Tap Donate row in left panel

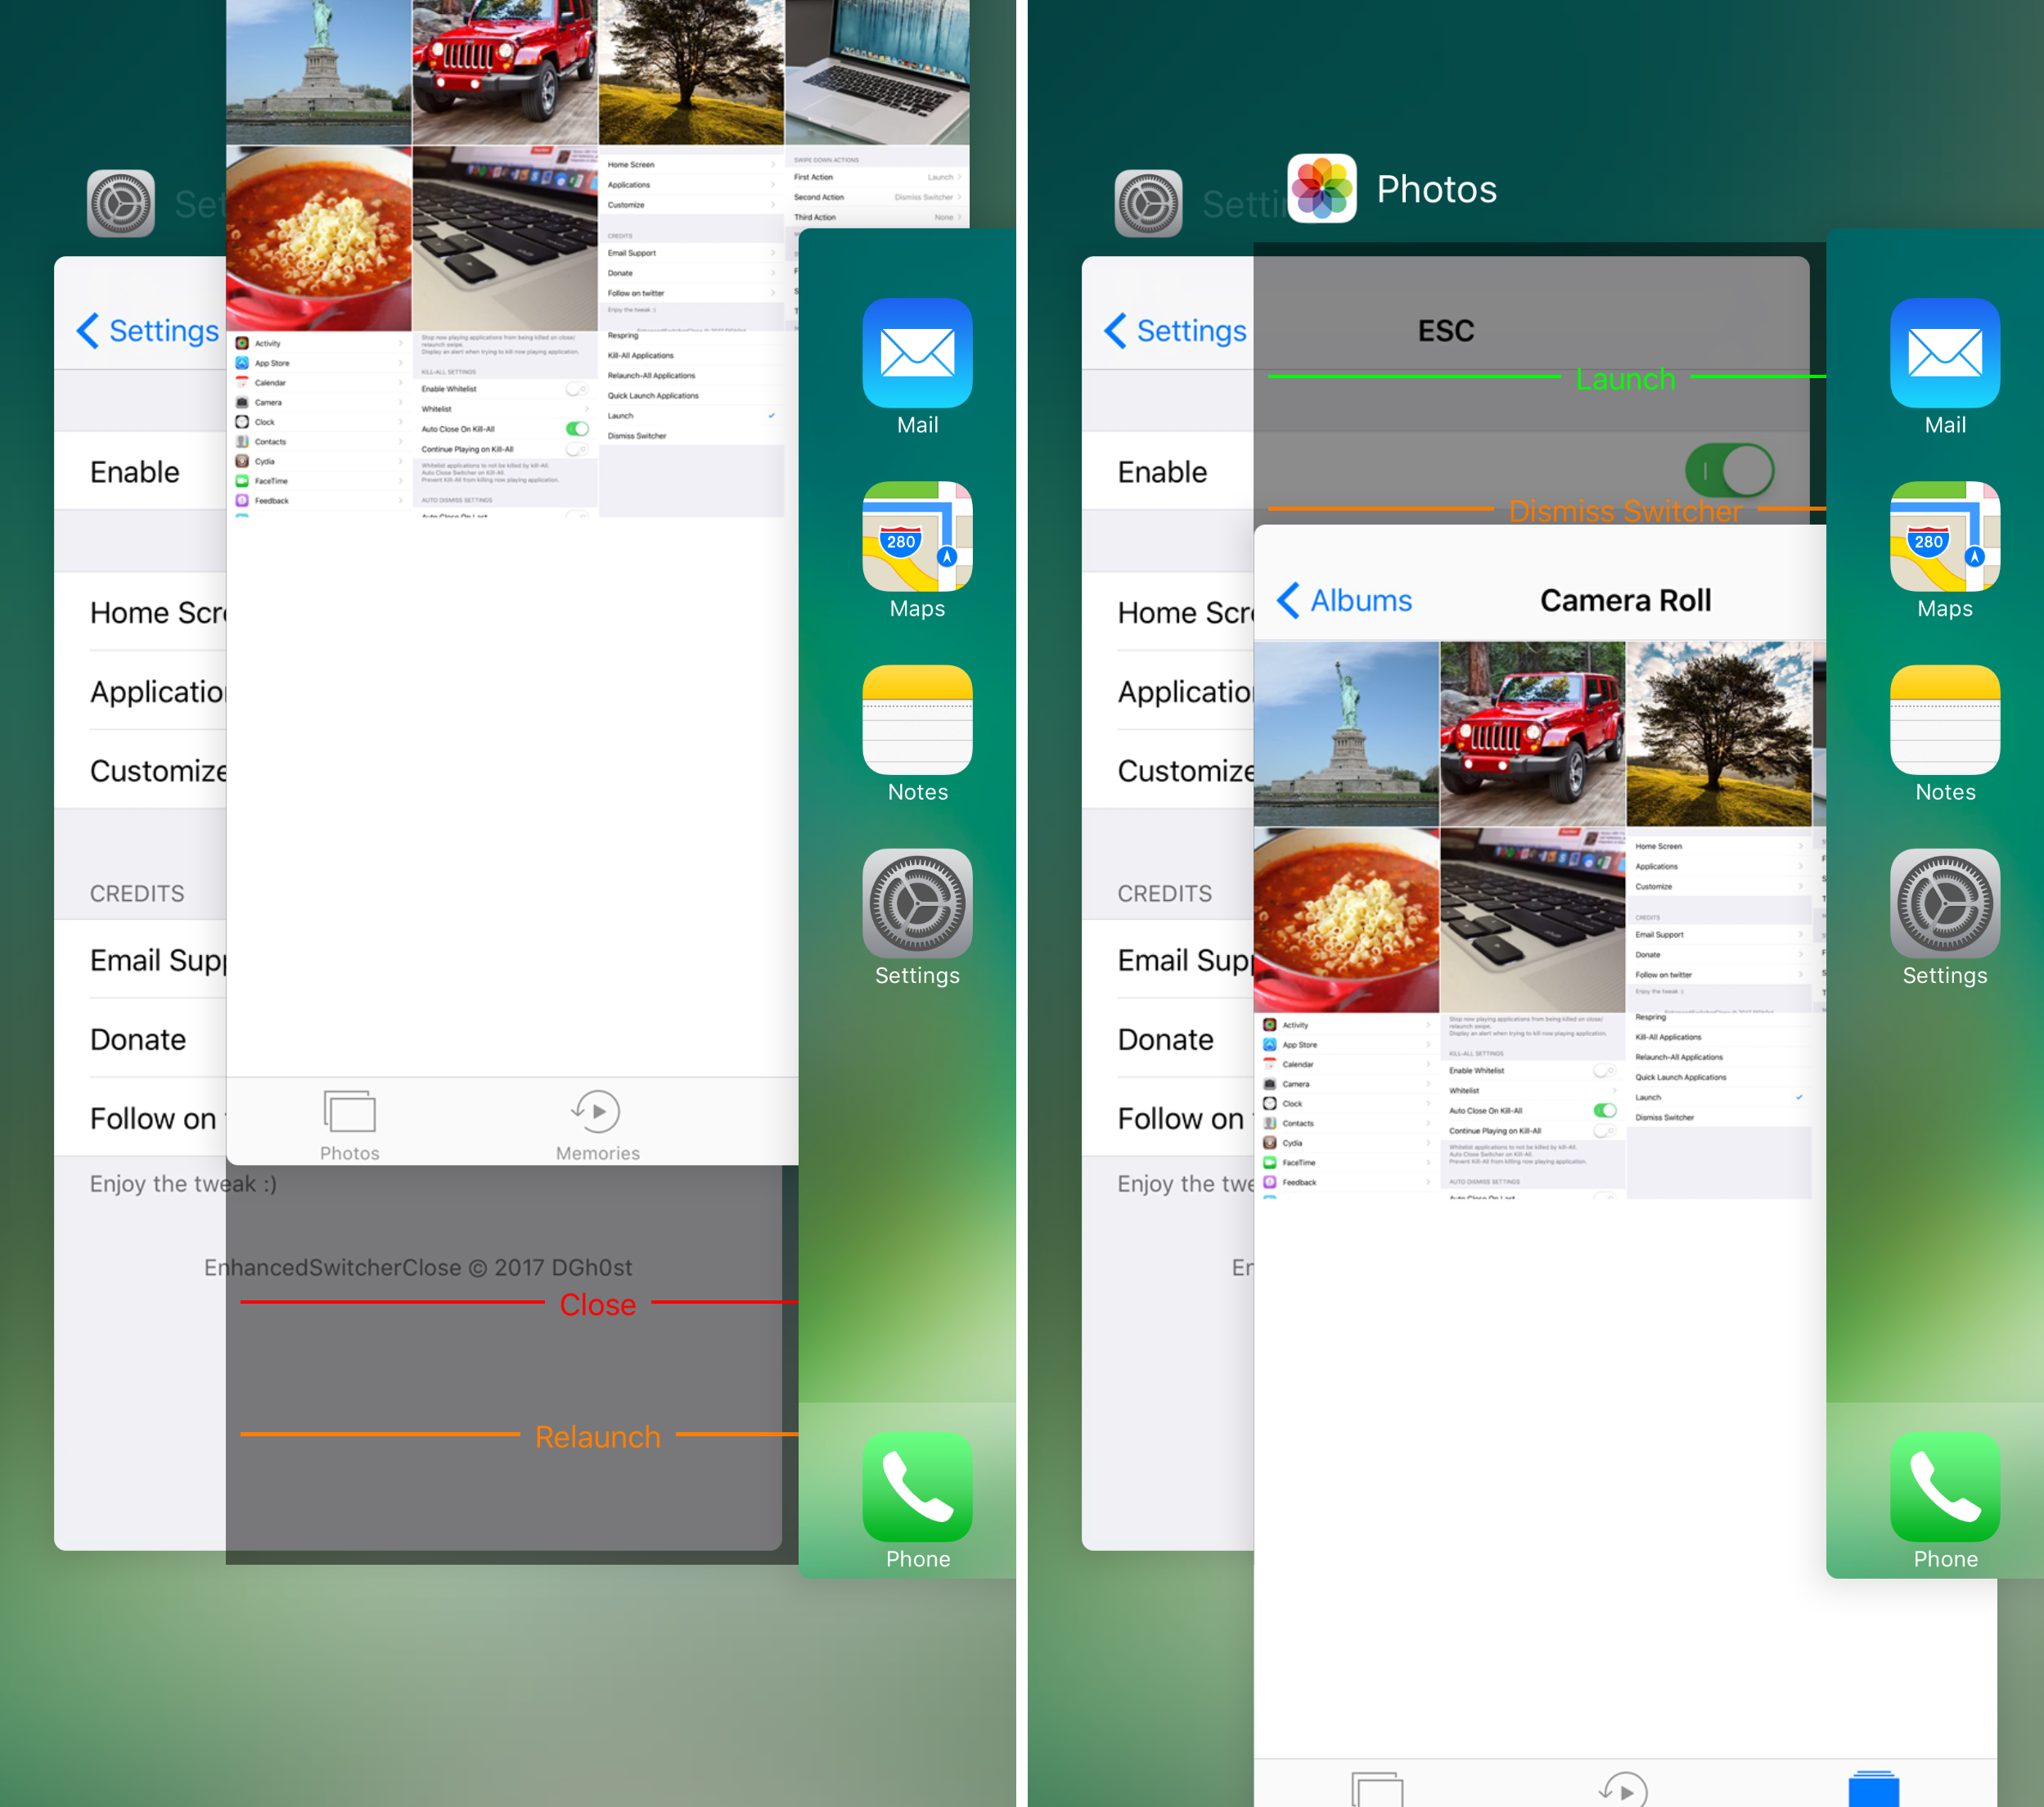tap(138, 1039)
